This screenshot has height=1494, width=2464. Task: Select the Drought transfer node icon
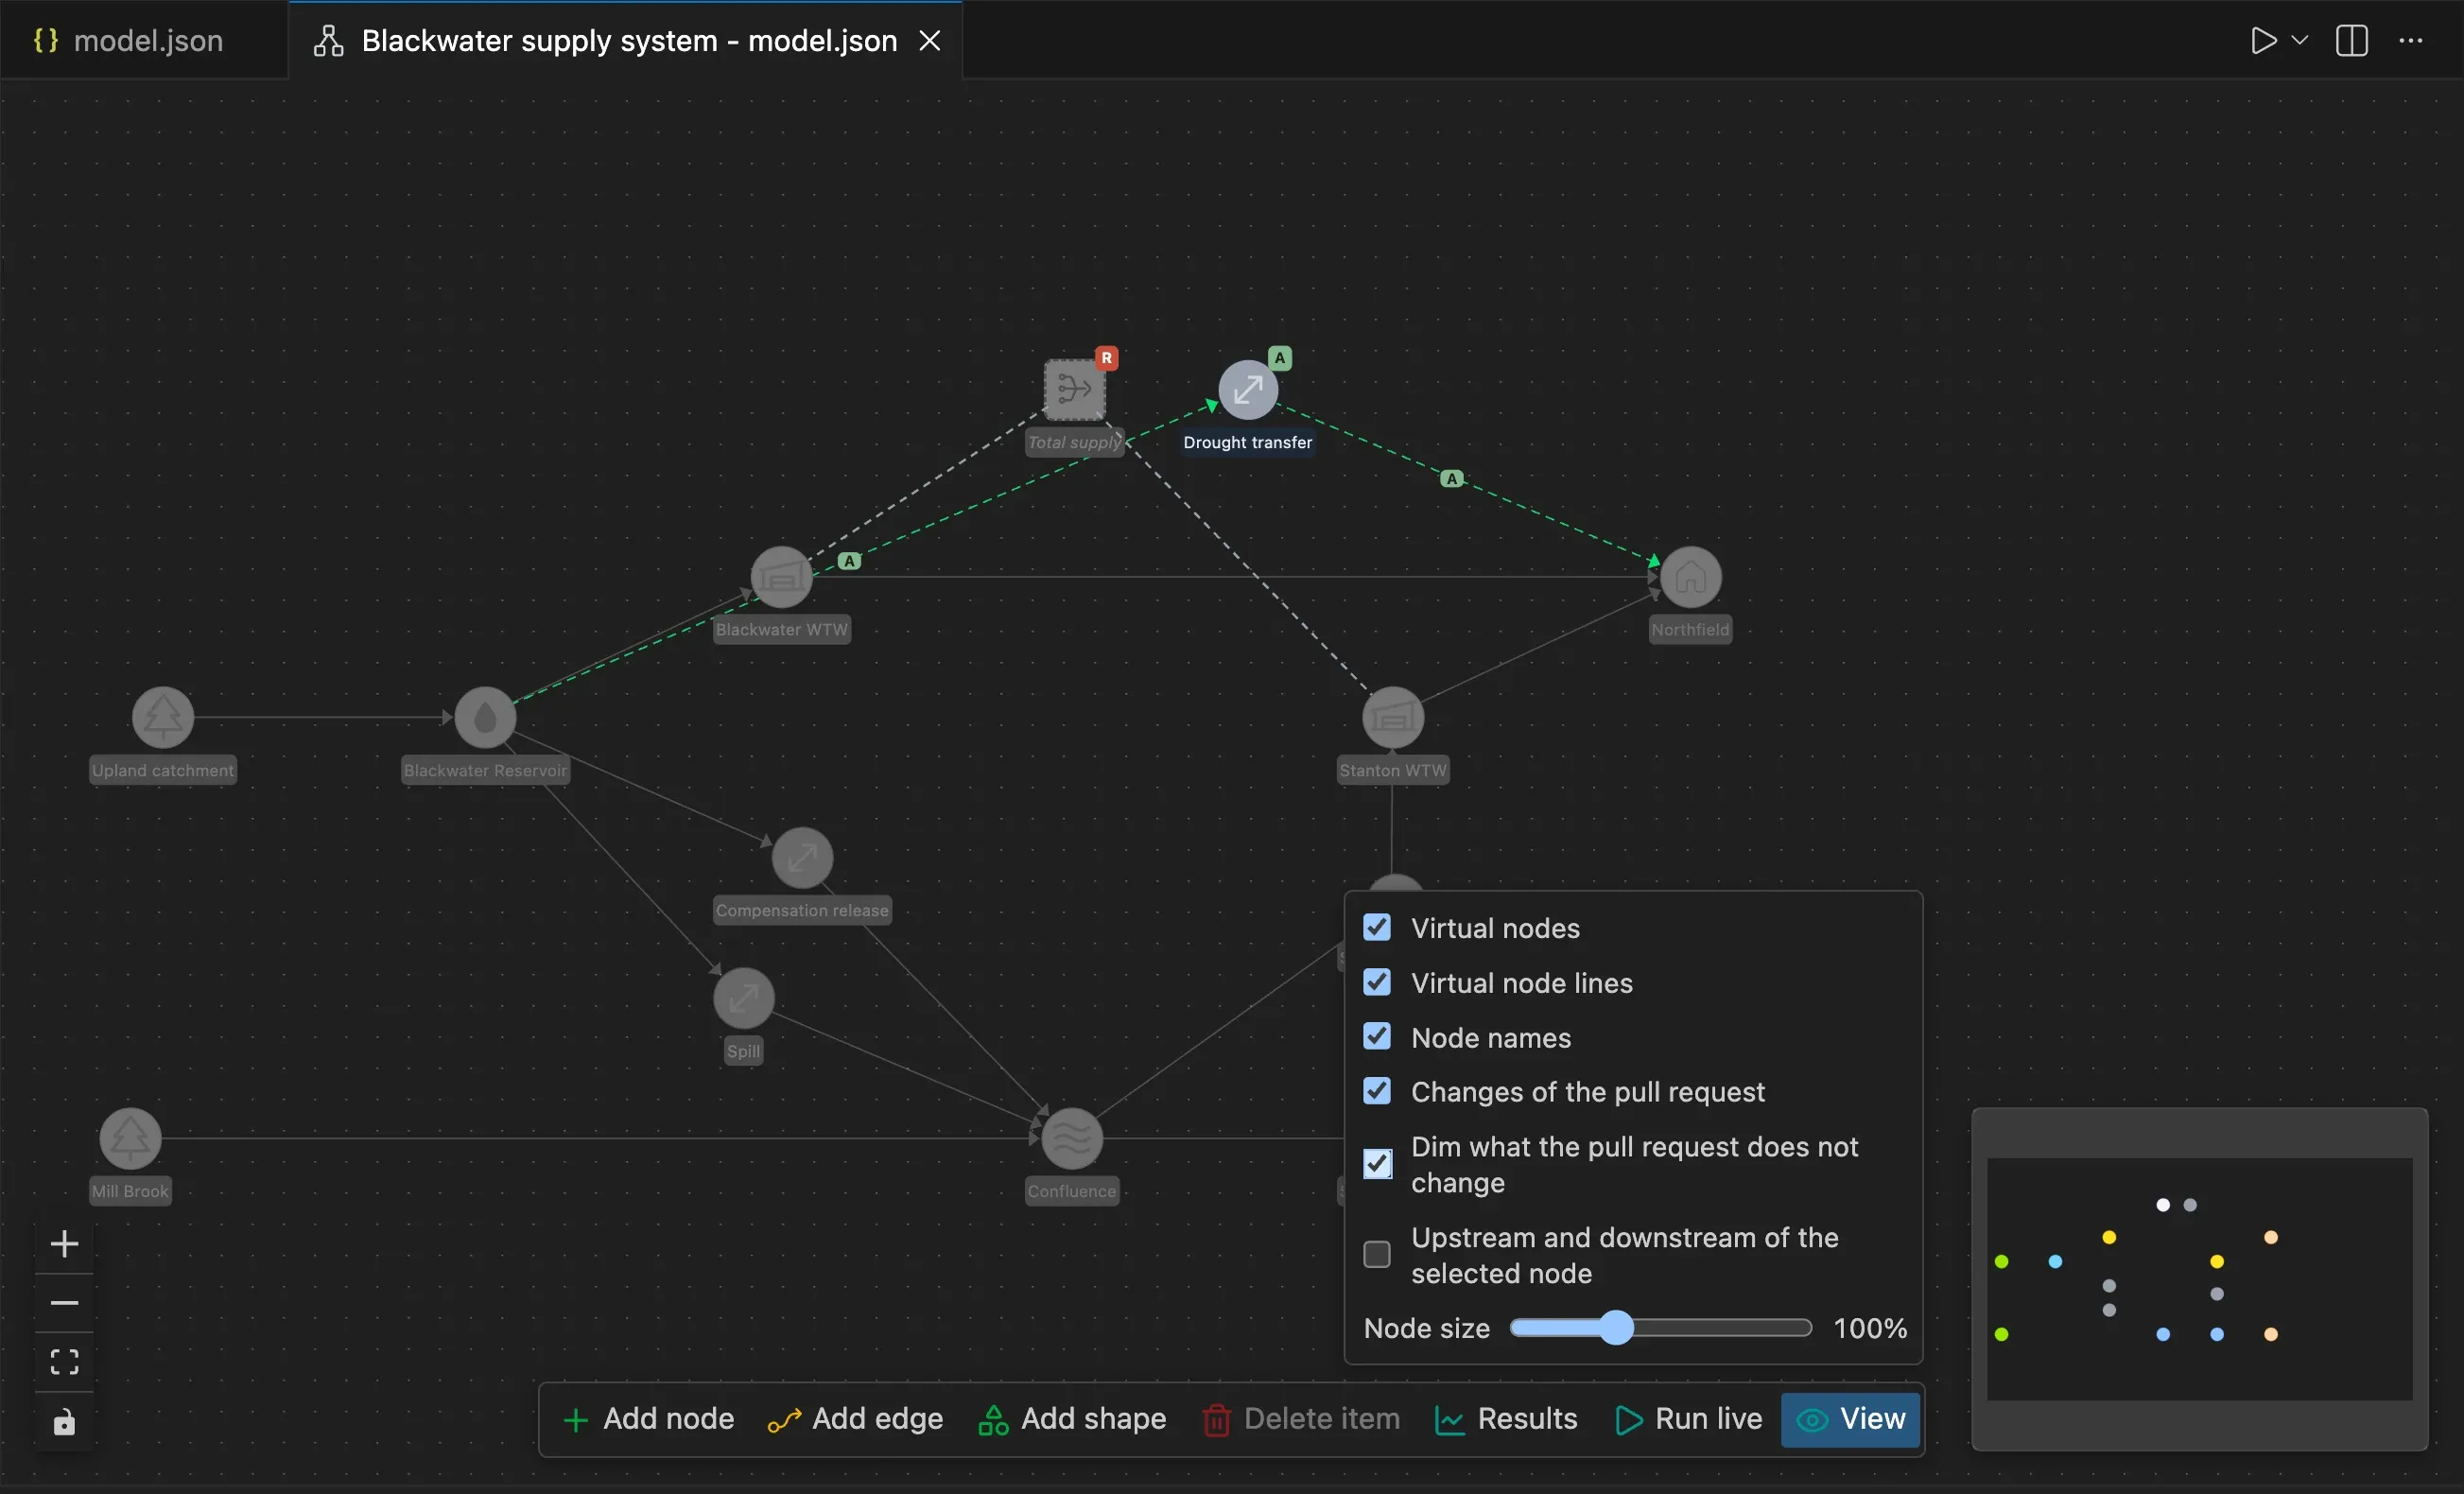1247,390
